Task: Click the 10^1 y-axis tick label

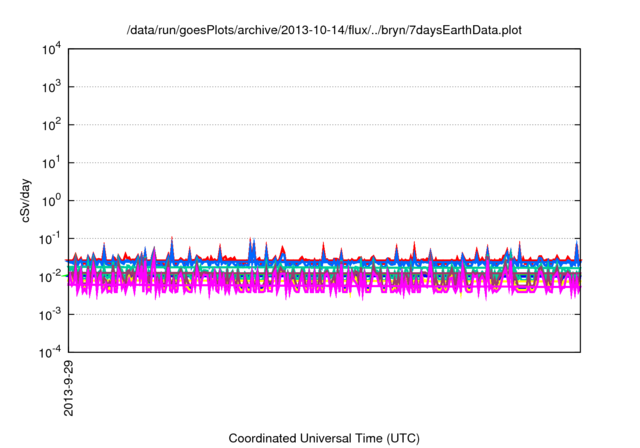Action: pyautogui.click(x=51, y=162)
